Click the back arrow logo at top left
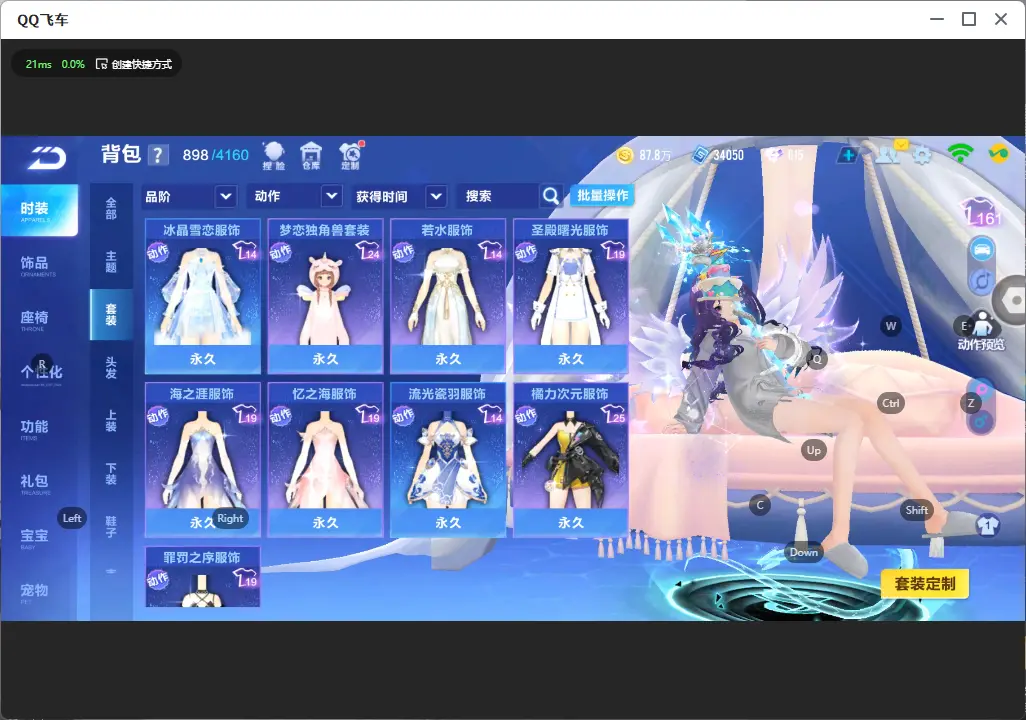The width and height of the screenshot is (1026, 720). [46, 158]
